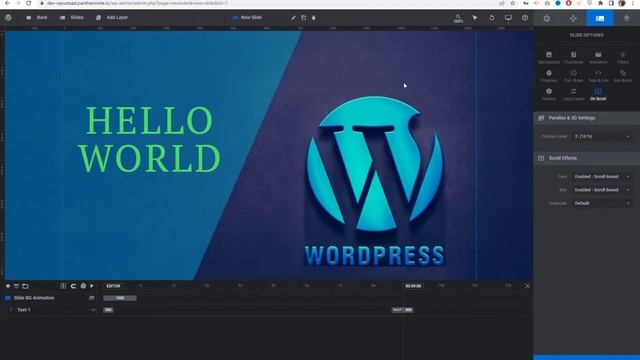Click the timeline layer list icon
640x360 pixels.
pyautogui.click(x=16, y=286)
